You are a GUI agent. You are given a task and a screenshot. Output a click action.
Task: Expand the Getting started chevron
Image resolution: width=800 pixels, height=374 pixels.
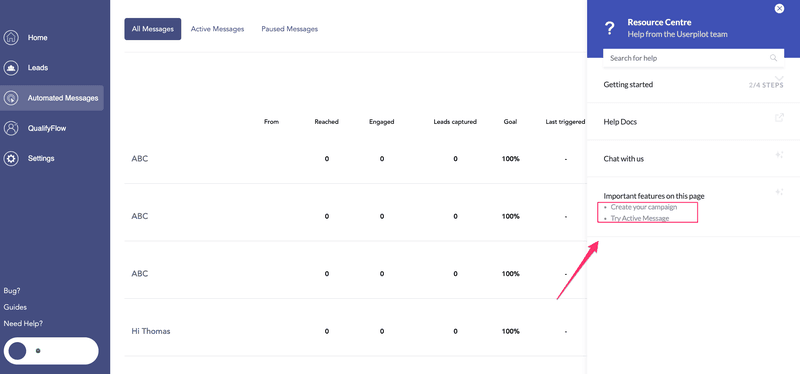(779, 78)
